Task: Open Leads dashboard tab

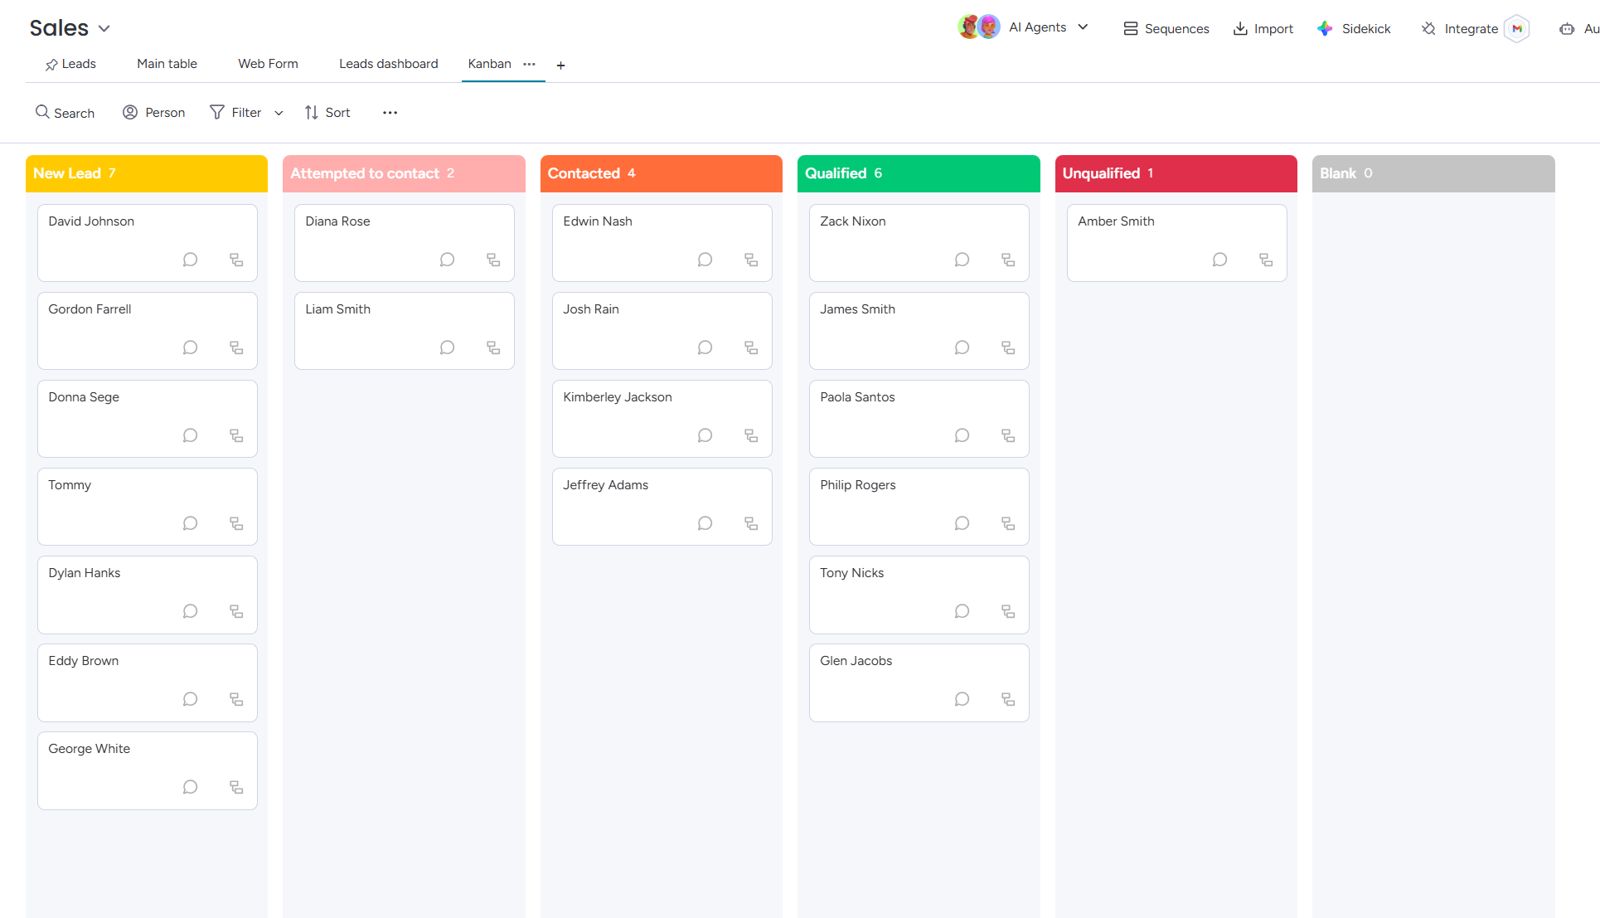Action: click(x=388, y=64)
